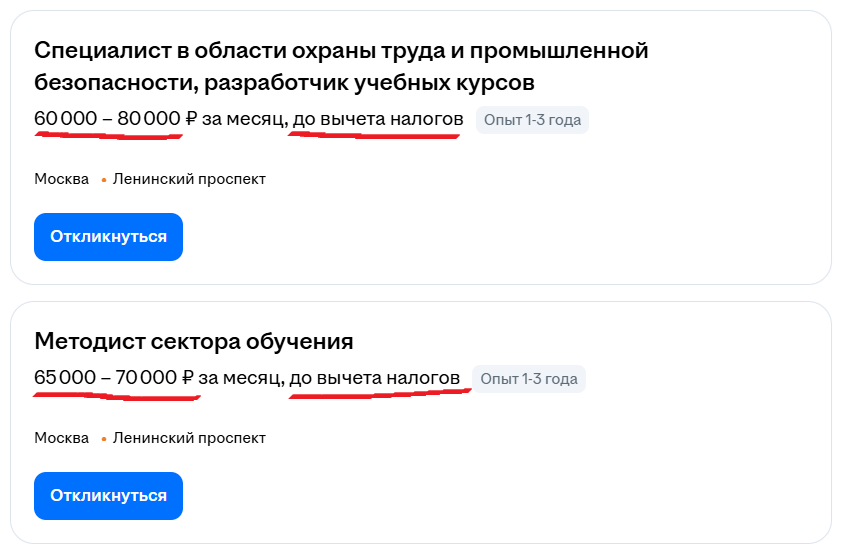The width and height of the screenshot is (842, 553).
Task: Click Москва in the Специалист vacancy card
Action: click(x=62, y=179)
